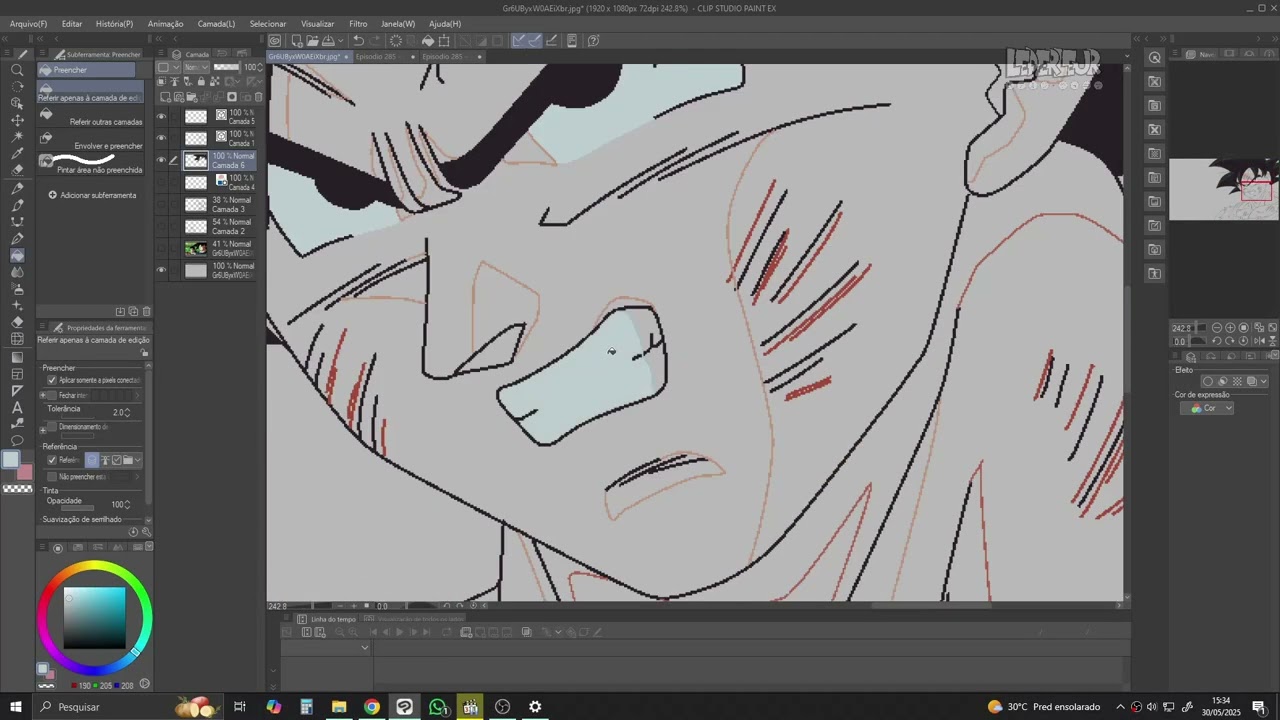Show the Camada 2 layer
1280x720 pixels.
point(162,226)
